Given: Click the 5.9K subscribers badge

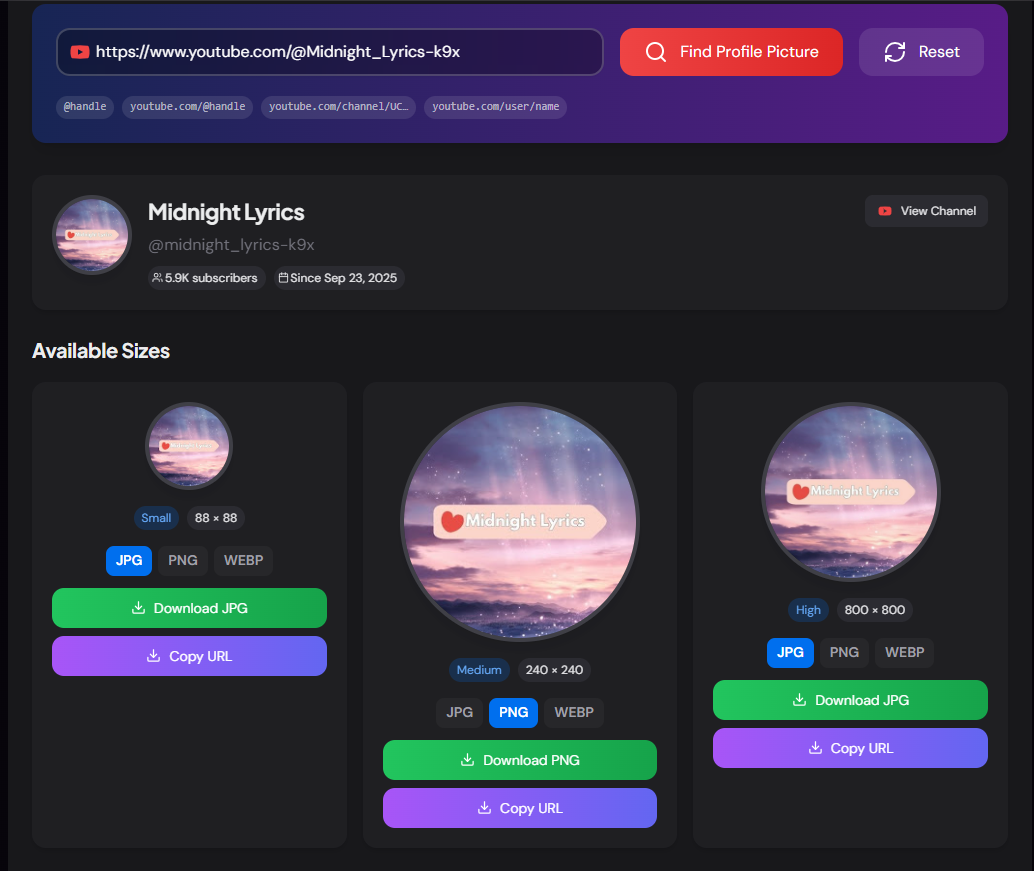Looking at the screenshot, I should coord(206,278).
